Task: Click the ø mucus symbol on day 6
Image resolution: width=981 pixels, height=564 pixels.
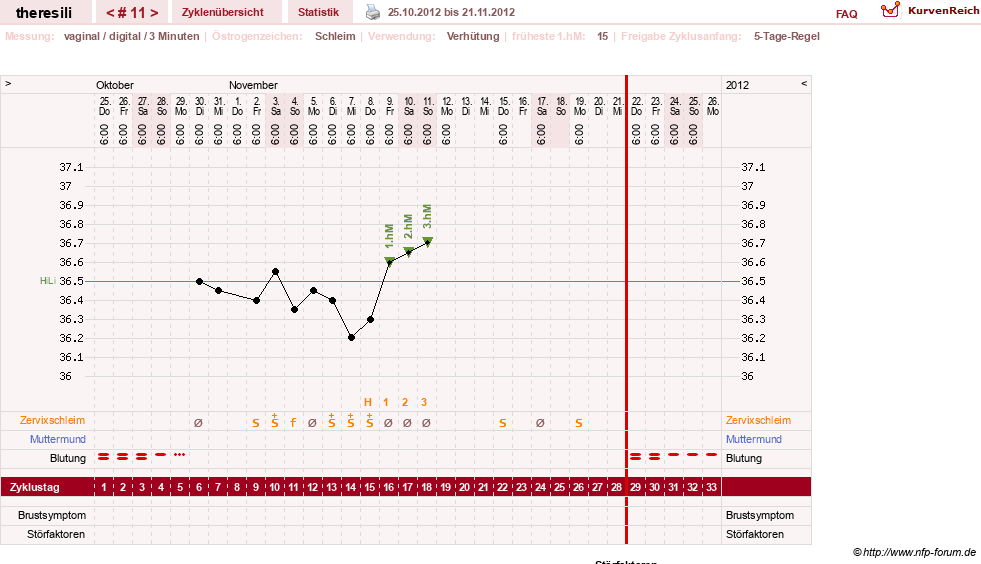Action: click(x=198, y=423)
